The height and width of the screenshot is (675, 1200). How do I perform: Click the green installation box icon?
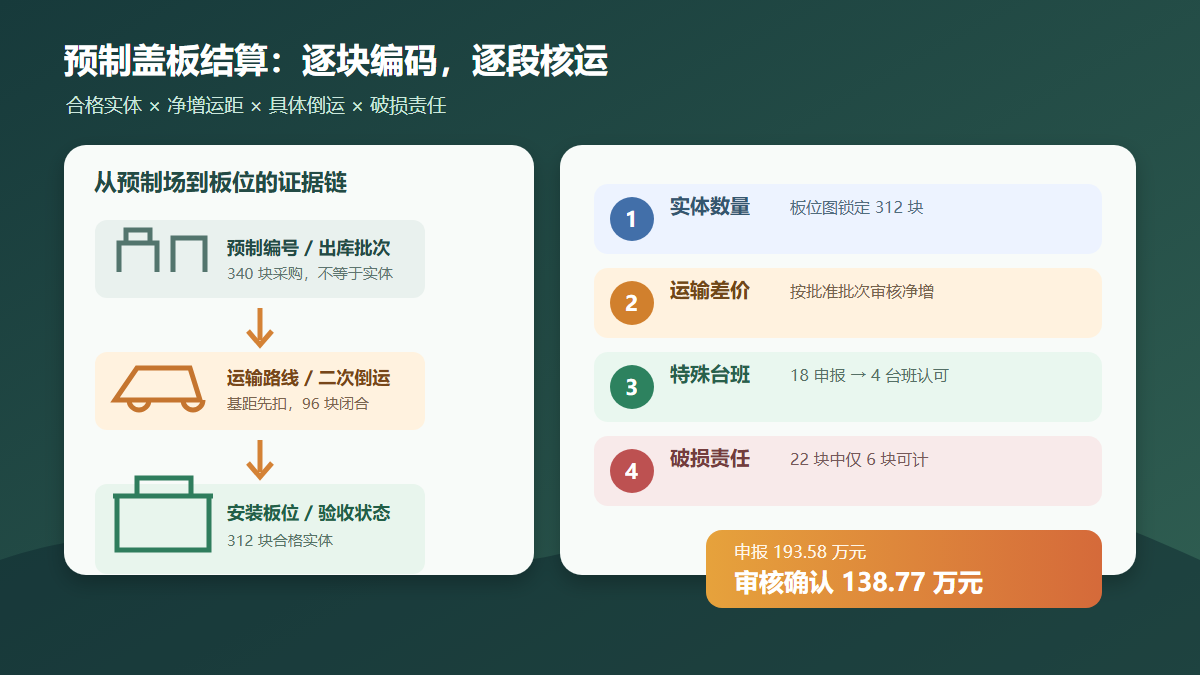click(162, 514)
